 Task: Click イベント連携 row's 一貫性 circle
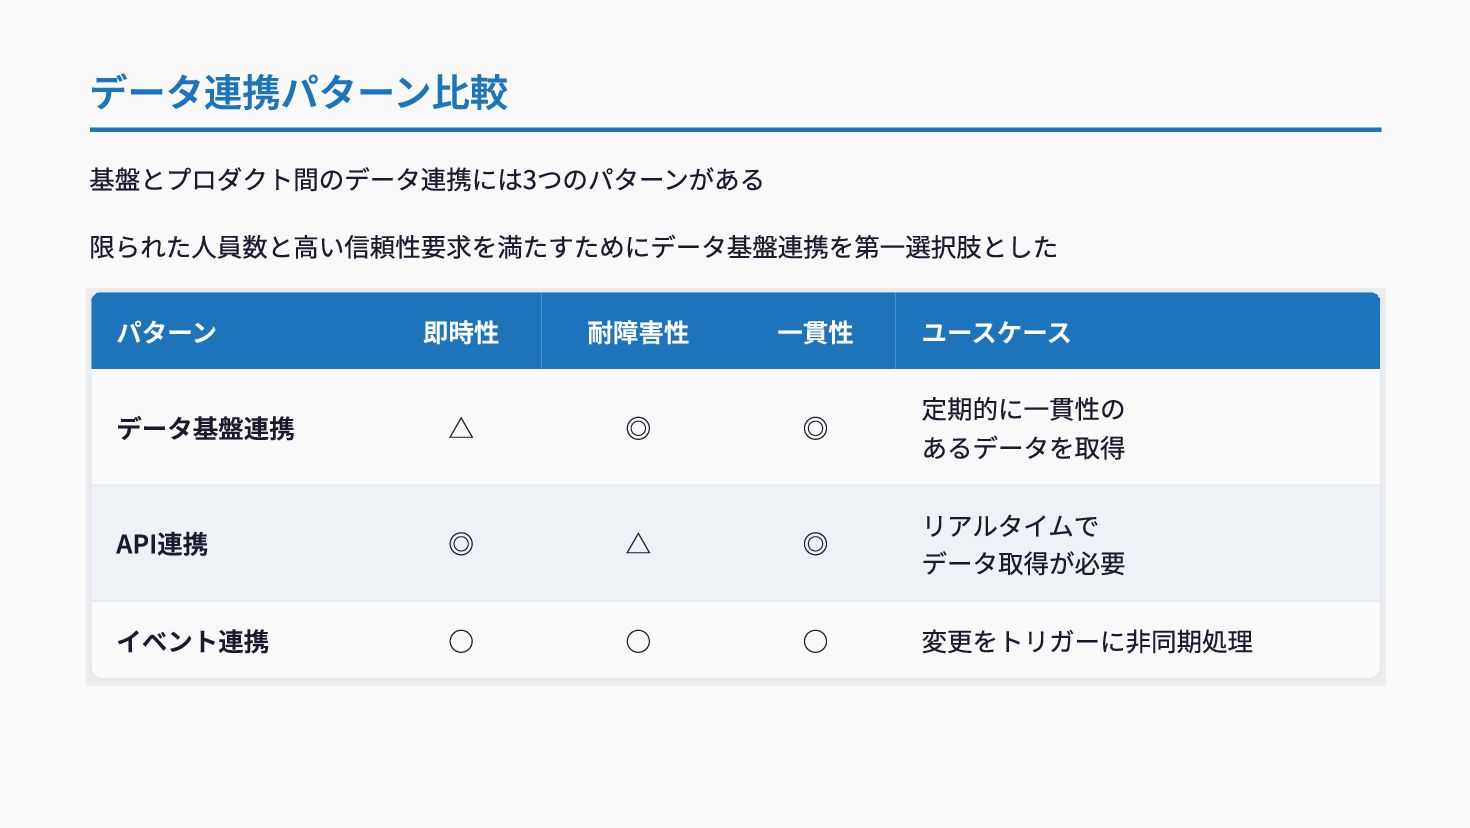click(815, 641)
